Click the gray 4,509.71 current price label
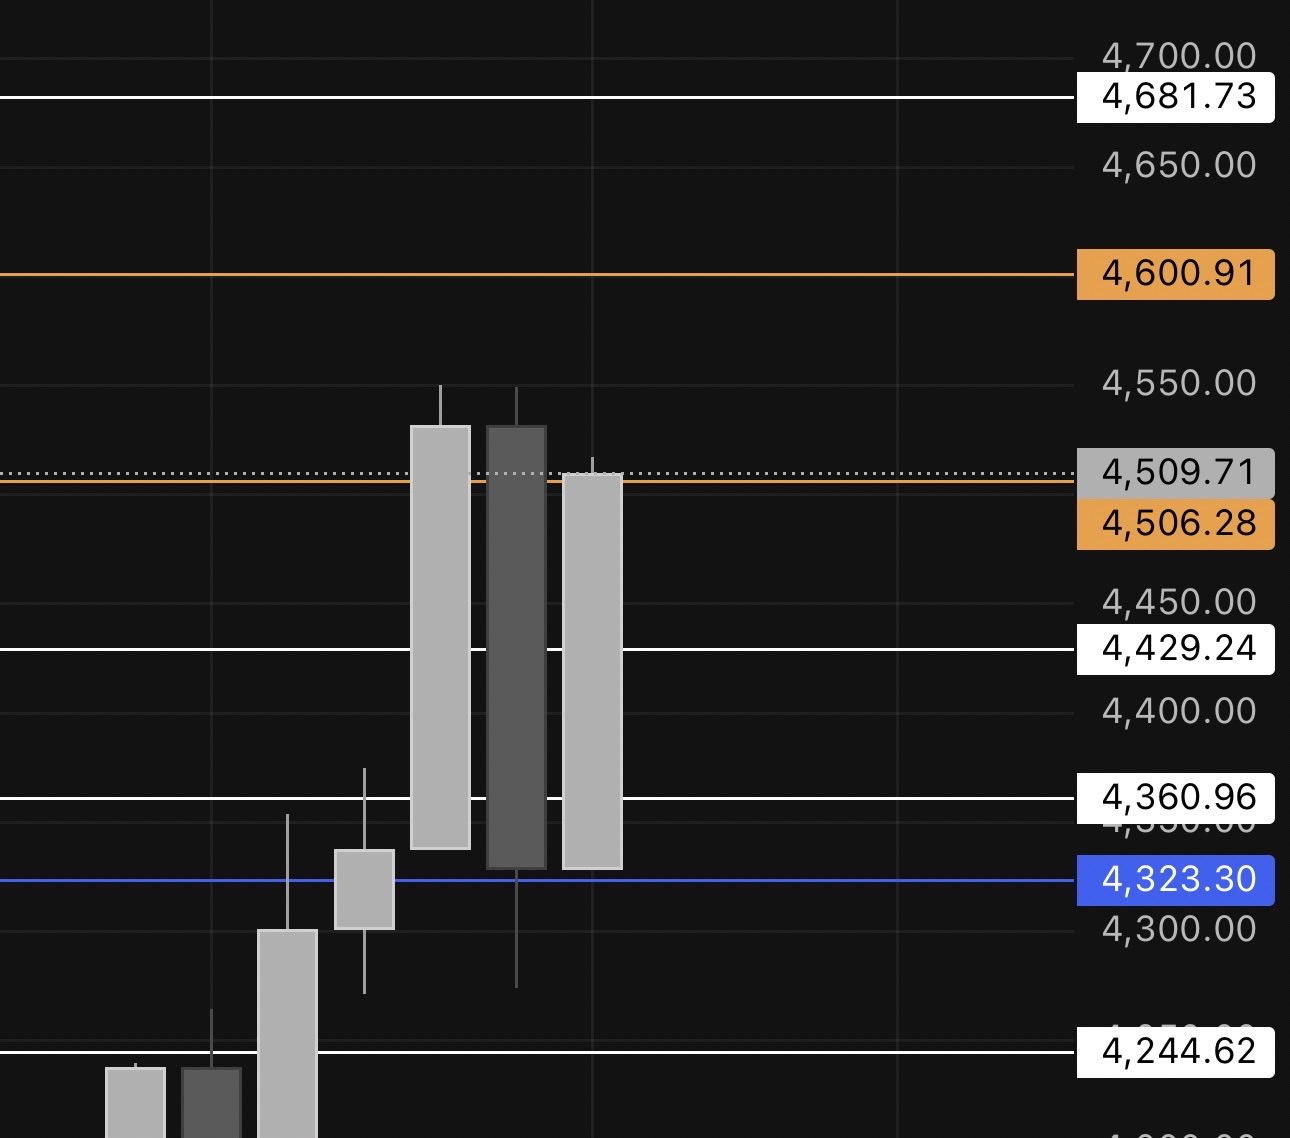Screen dimensions: 1290x1138 [x=1175, y=473]
